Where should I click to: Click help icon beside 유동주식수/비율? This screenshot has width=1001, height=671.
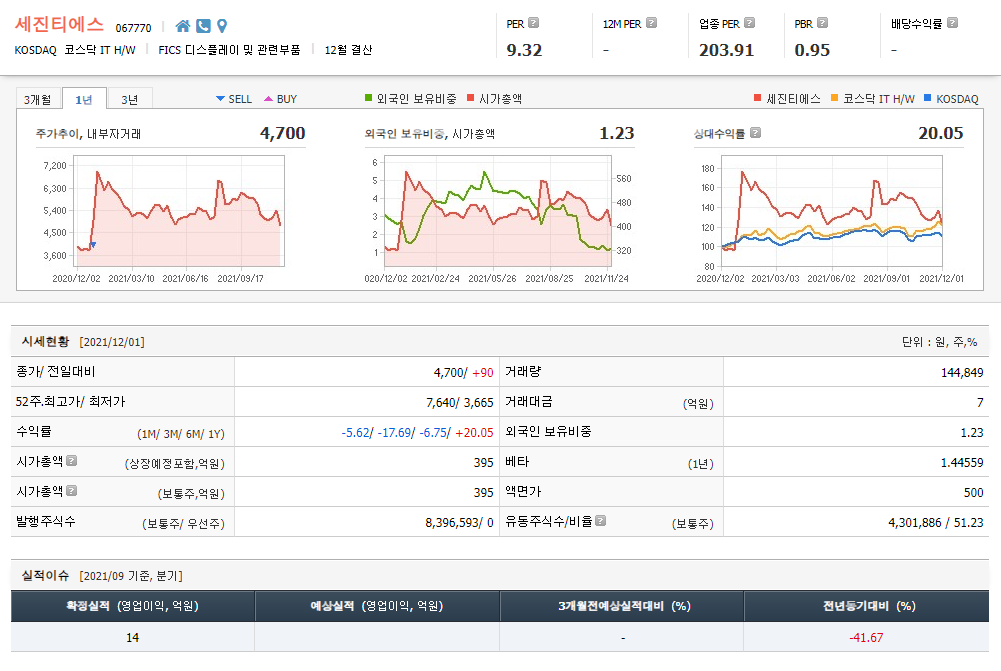(x=600, y=520)
